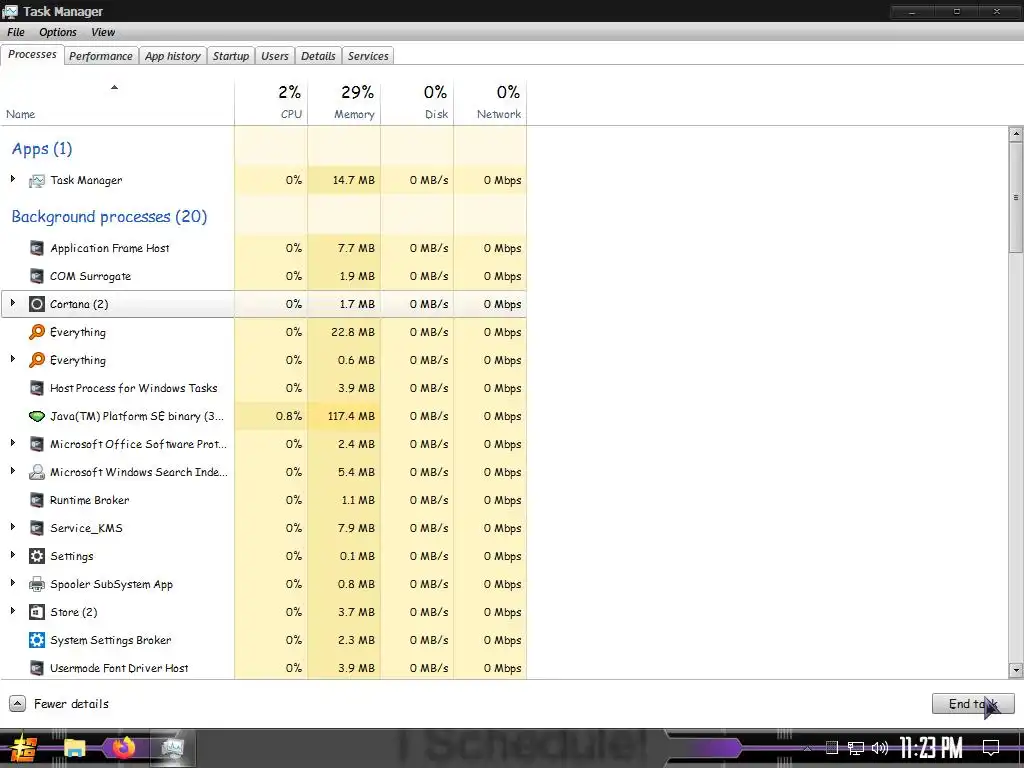The image size is (1024, 768).
Task: Click the Task Manager taskbar icon
Action: (x=172, y=748)
